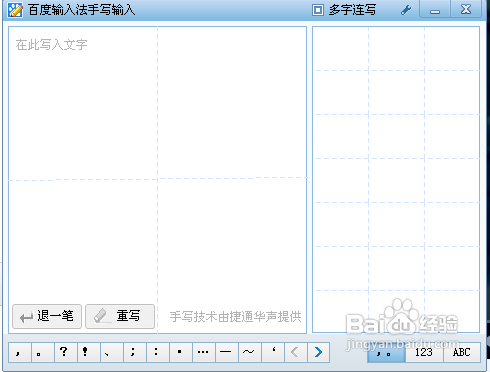
Task: Insert the tilde ~ key
Action: [250, 352]
